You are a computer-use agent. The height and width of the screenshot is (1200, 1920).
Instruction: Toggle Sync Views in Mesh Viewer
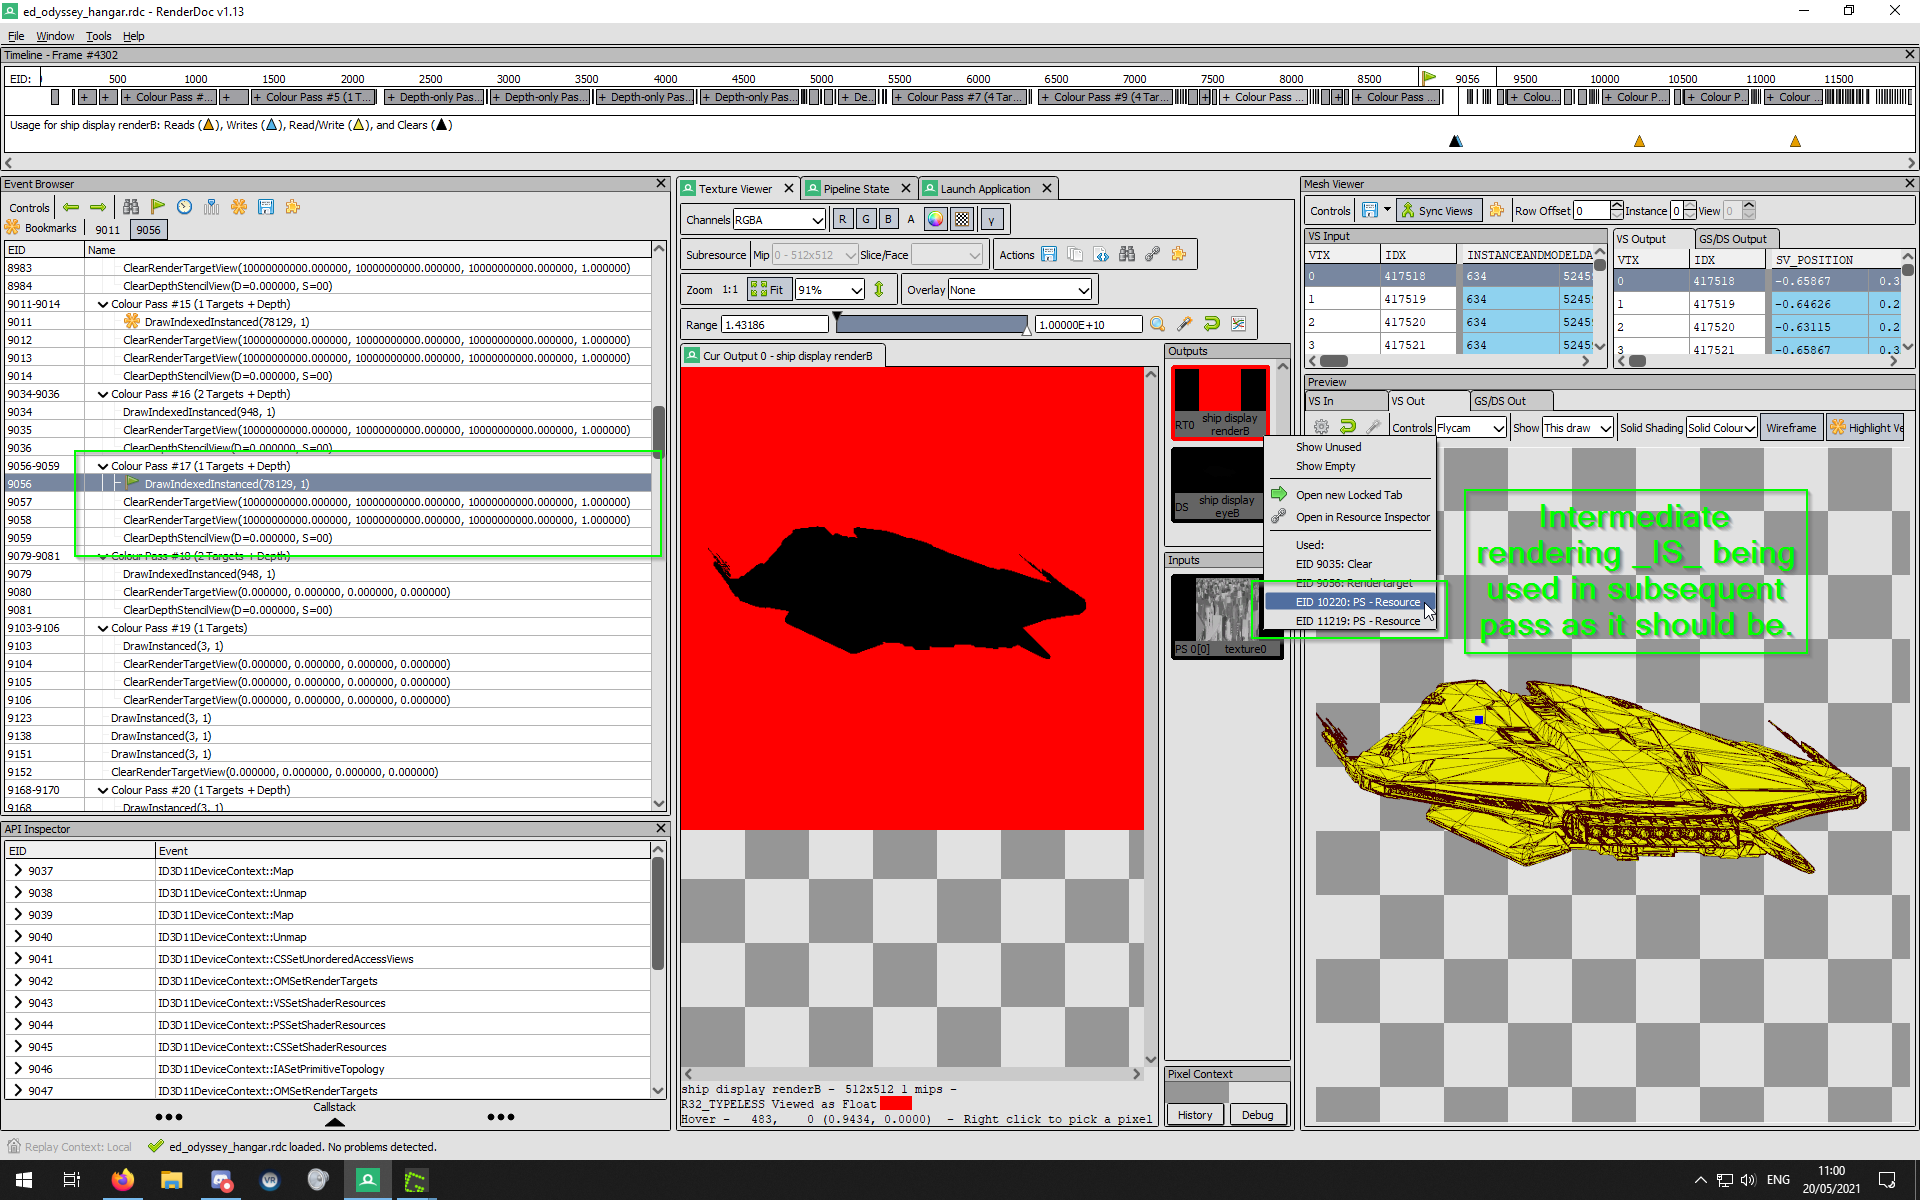tap(1438, 210)
